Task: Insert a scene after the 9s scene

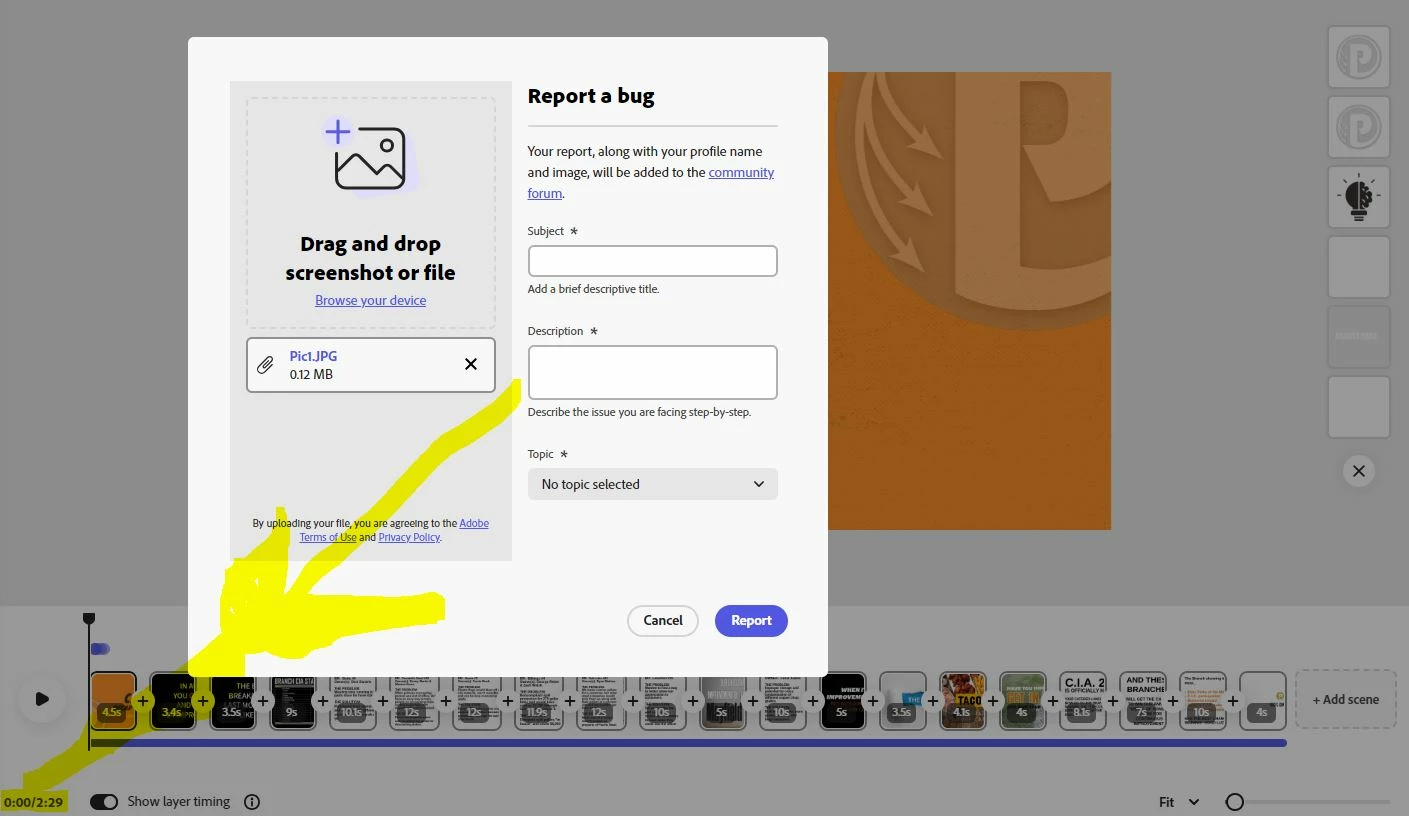Action: 322,701
